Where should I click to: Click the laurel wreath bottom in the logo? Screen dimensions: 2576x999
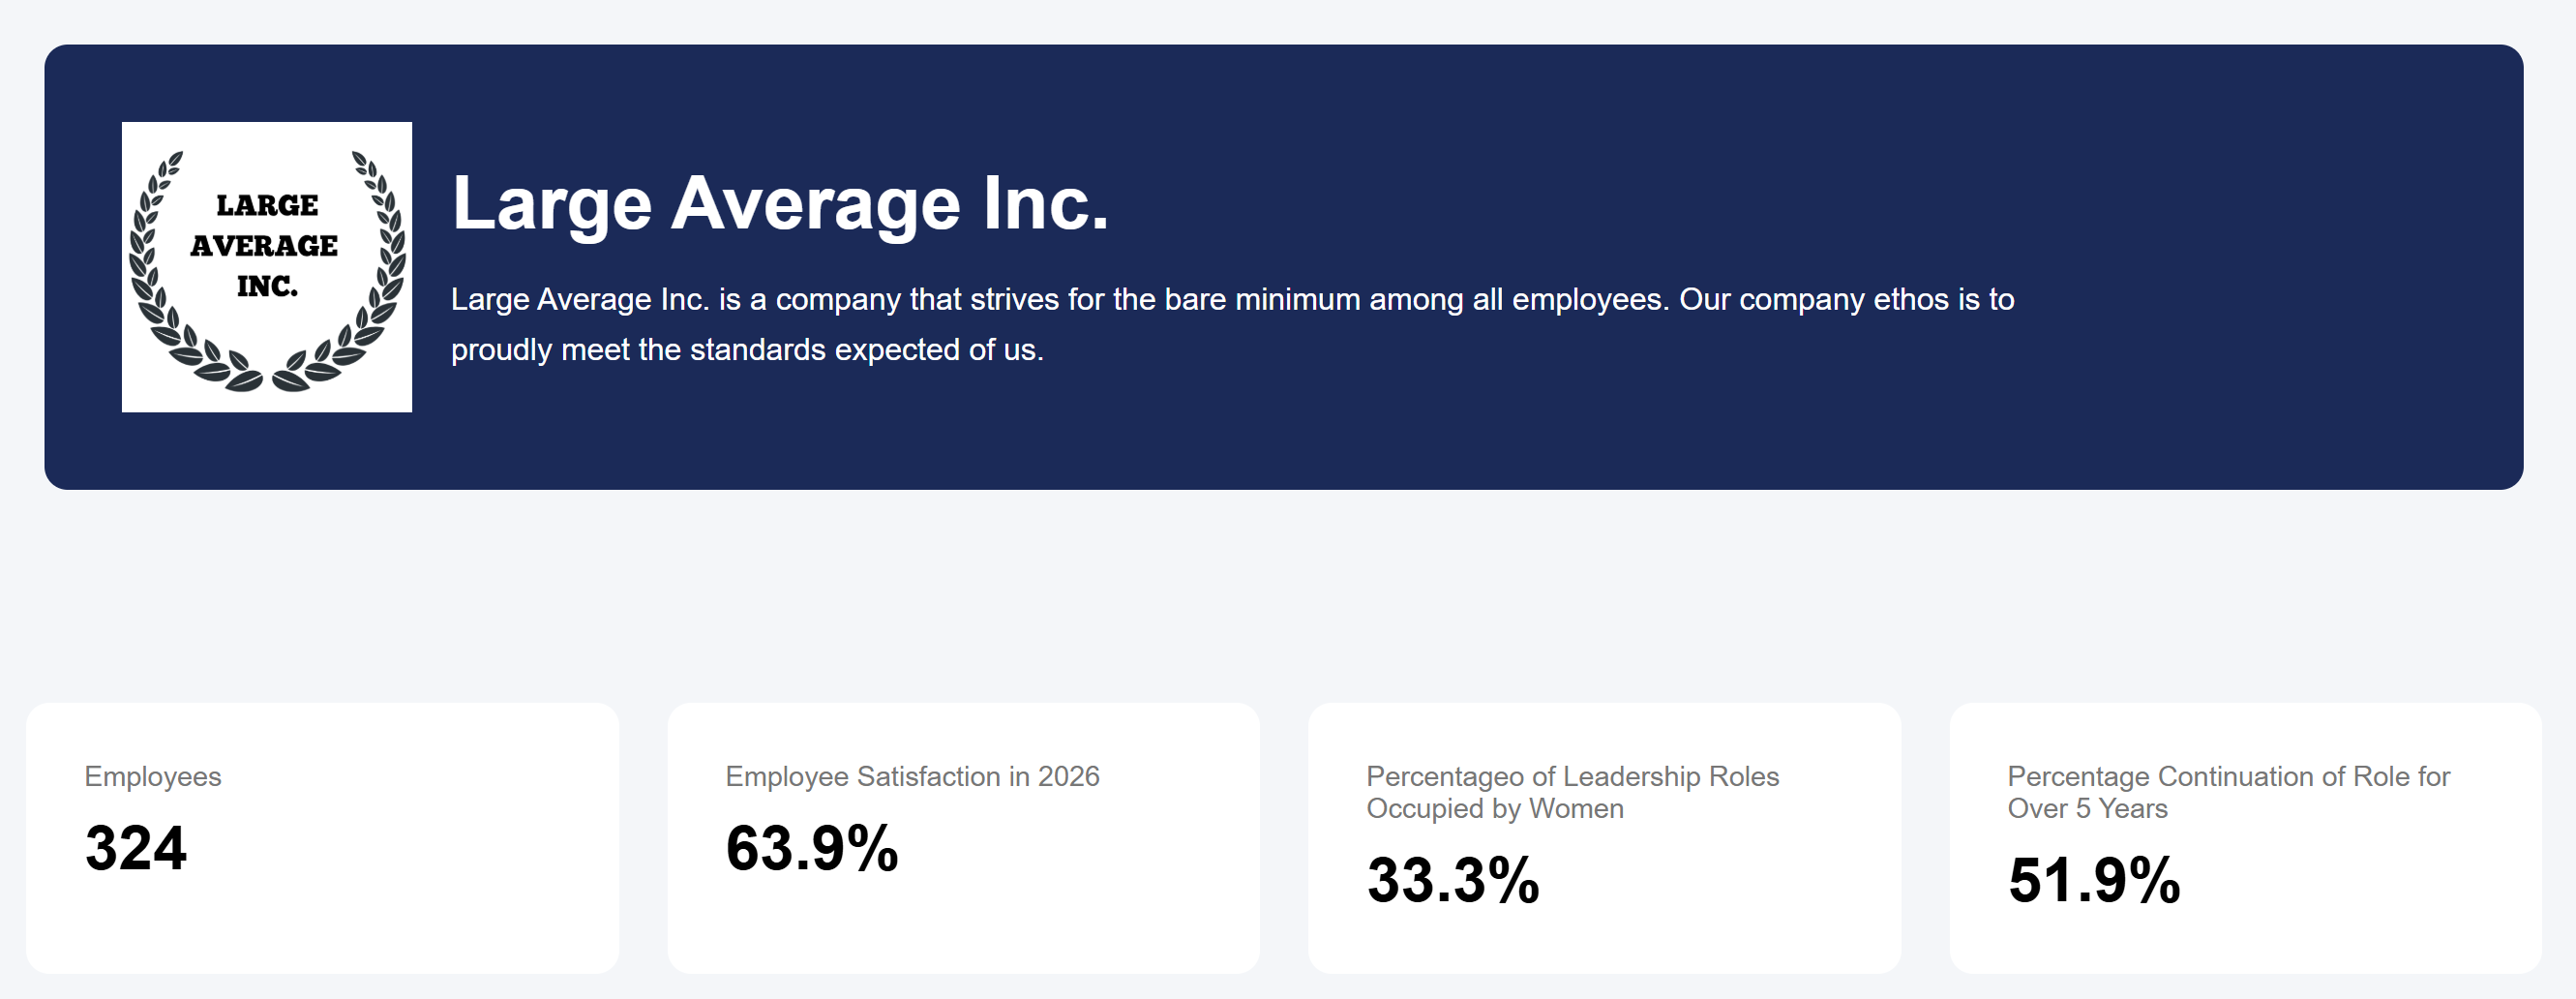(x=266, y=372)
